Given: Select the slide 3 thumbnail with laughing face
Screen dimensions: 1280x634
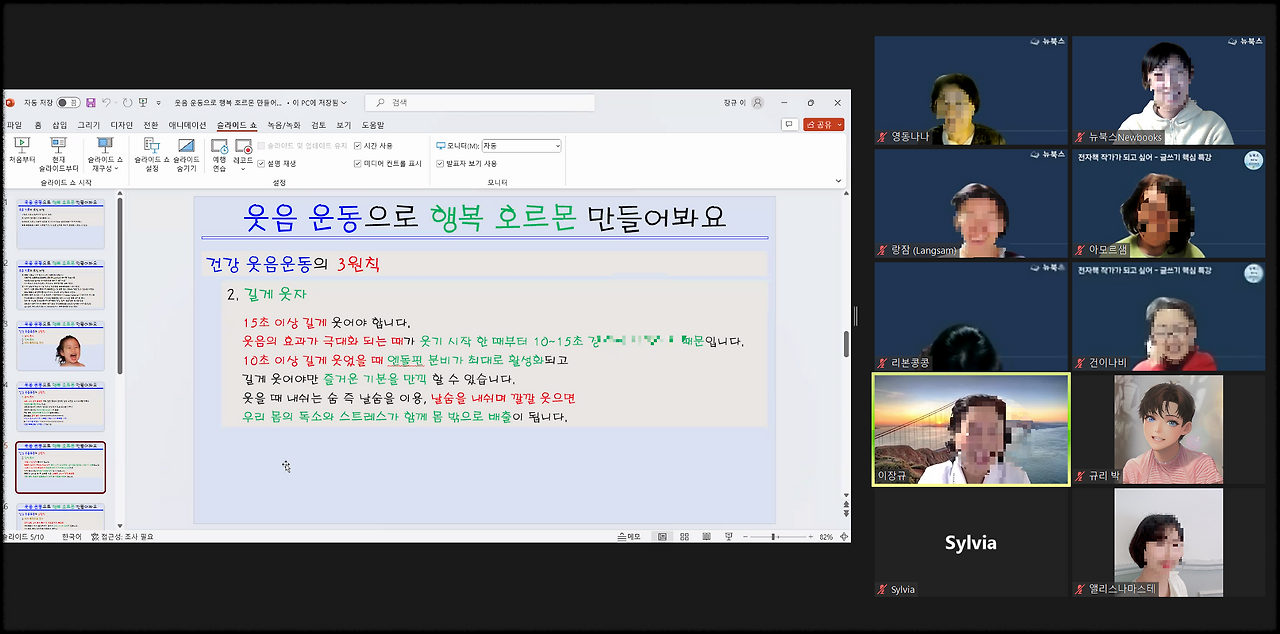Looking at the screenshot, I should [x=60, y=345].
